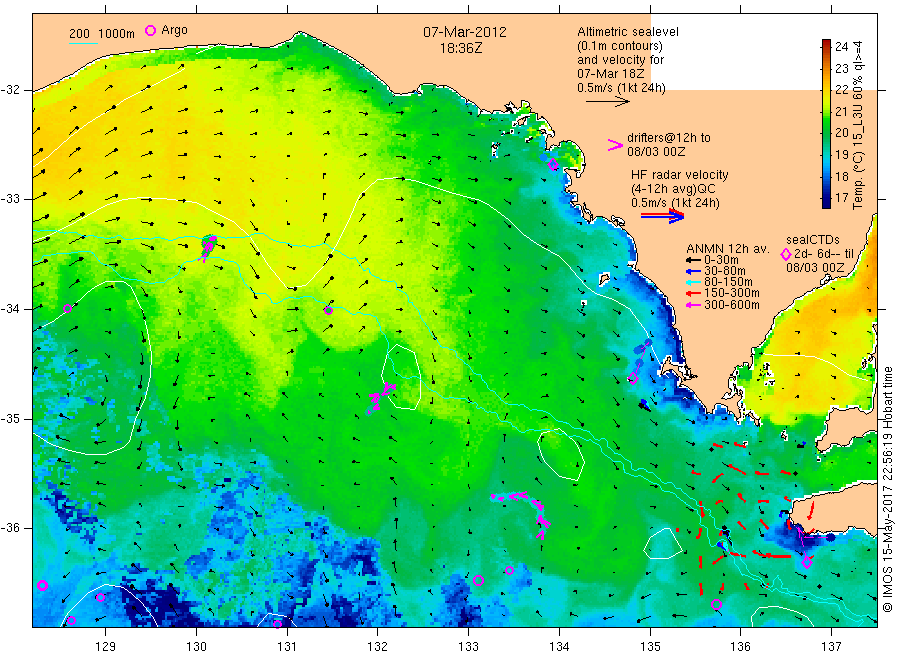
Task: Click the (0.1m contours) text
Action: point(620,46)
